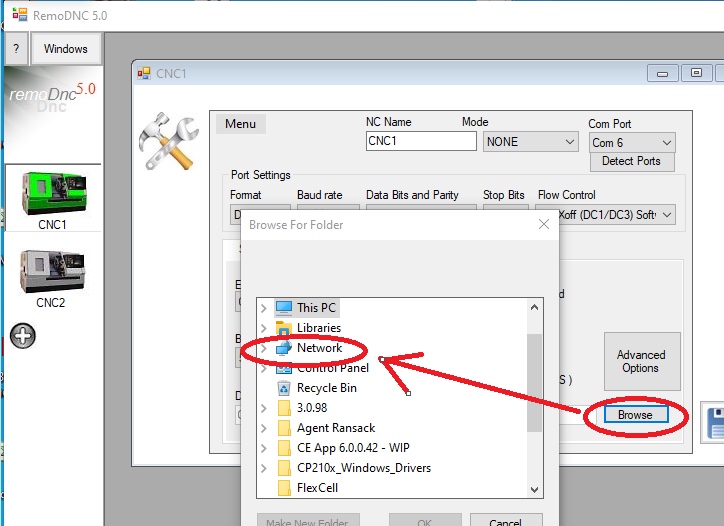Open the Mode dropdown showing NONE
724x526 pixels.
point(530,142)
